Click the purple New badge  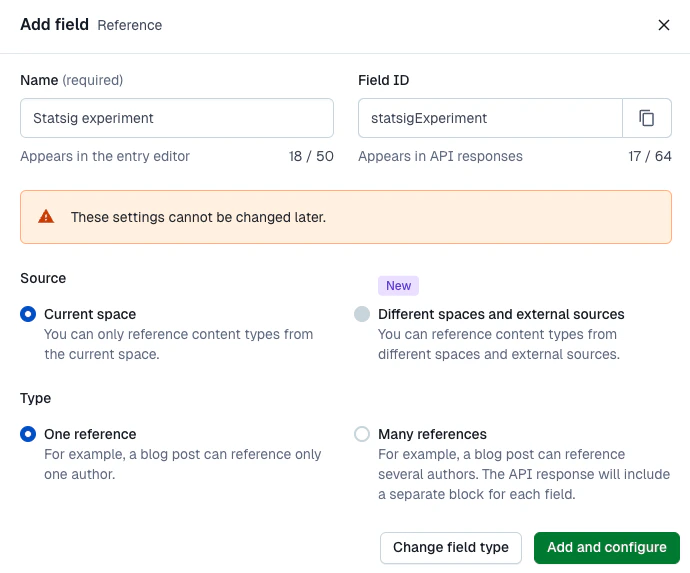click(398, 286)
